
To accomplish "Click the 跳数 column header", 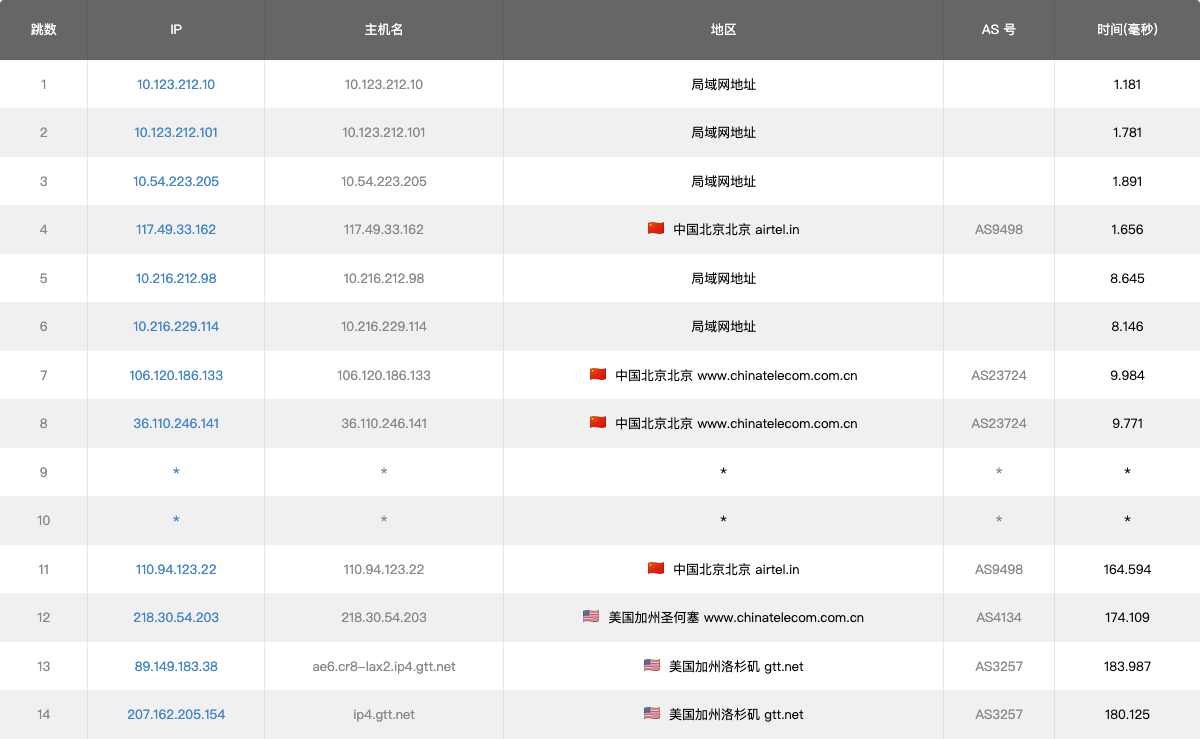I will 43,30.
